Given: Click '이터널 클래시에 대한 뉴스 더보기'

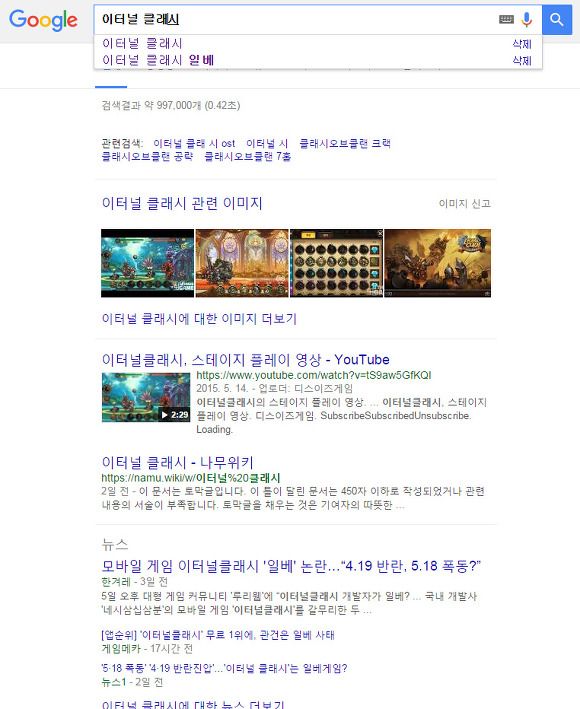Looking at the screenshot, I should tap(193, 704).
